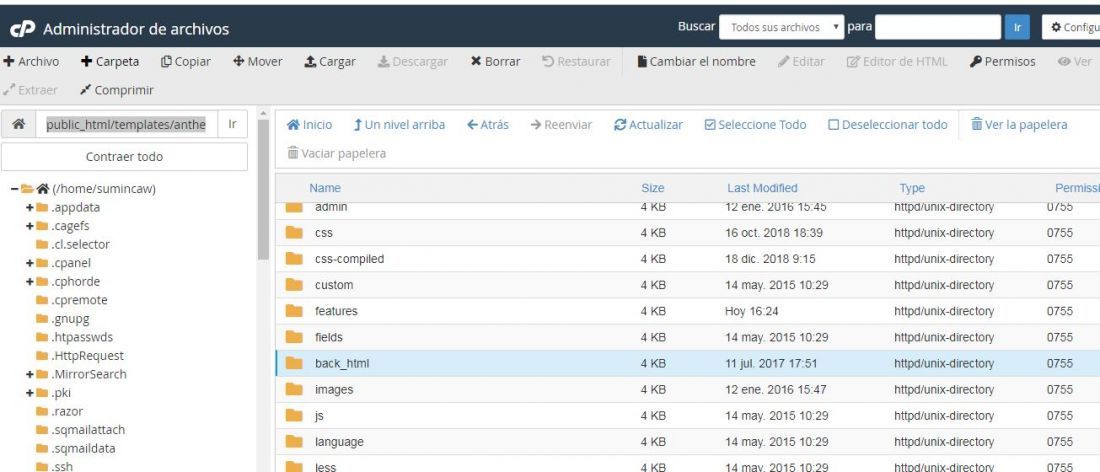Select .HttpRequest in the tree
Screen dimensions: 1100x472
(87, 356)
